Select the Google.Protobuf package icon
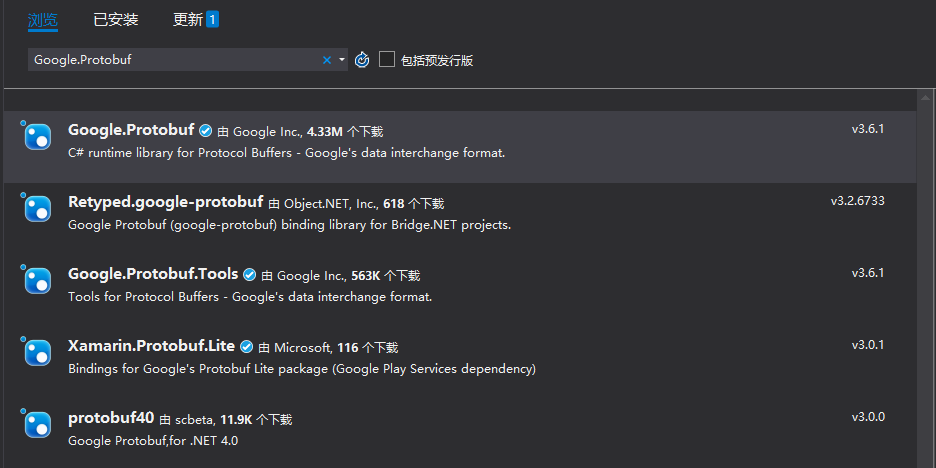The height and width of the screenshot is (468, 936). pos(38,137)
